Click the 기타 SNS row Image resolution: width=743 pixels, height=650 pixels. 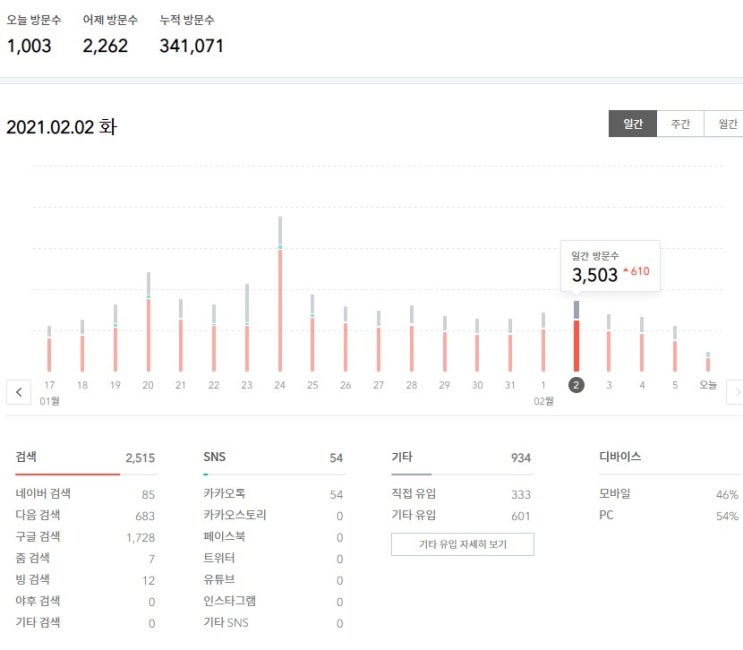(273, 623)
